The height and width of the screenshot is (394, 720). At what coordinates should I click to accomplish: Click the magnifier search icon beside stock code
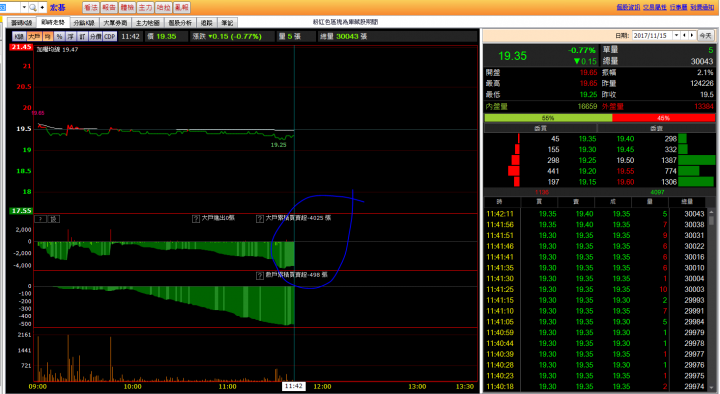click(33, 7)
